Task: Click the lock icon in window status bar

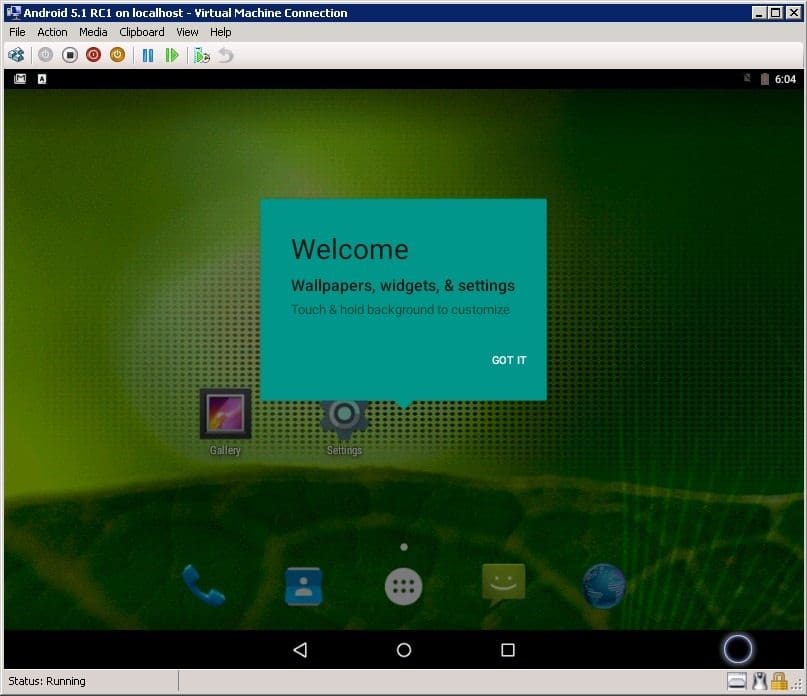Action: click(779, 681)
